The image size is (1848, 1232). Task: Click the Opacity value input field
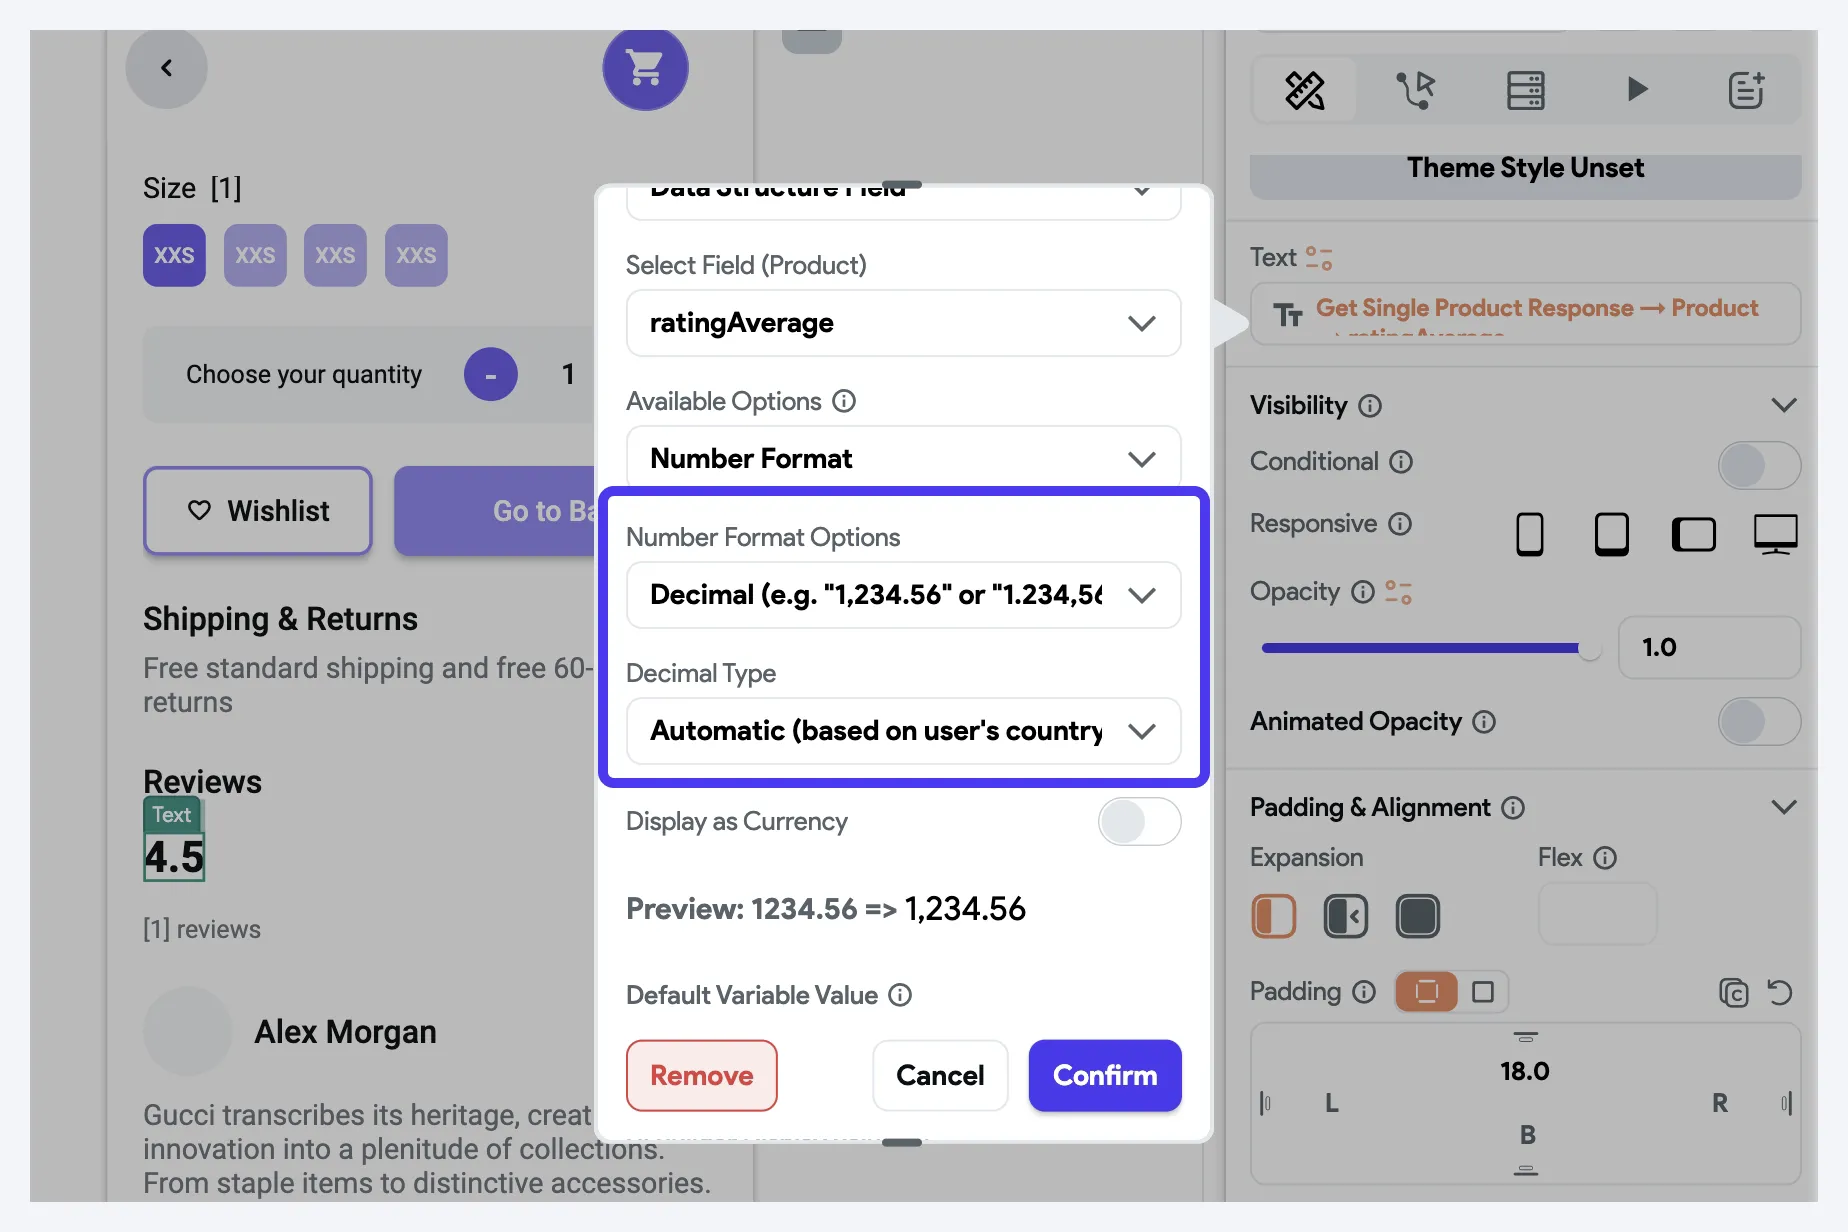1709,648
